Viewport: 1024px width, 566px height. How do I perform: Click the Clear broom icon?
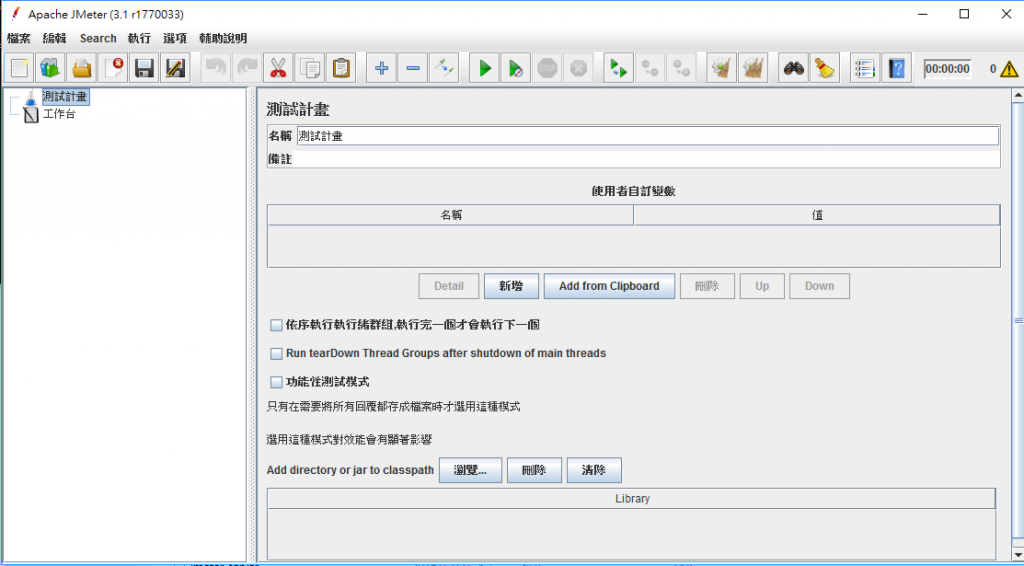[x=722, y=68]
